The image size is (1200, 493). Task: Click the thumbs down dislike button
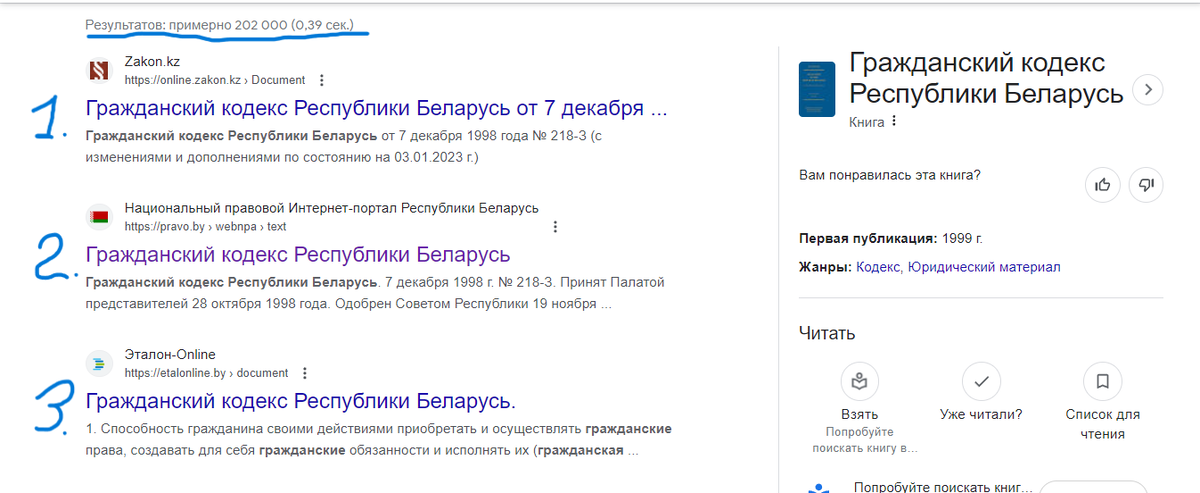1146,184
